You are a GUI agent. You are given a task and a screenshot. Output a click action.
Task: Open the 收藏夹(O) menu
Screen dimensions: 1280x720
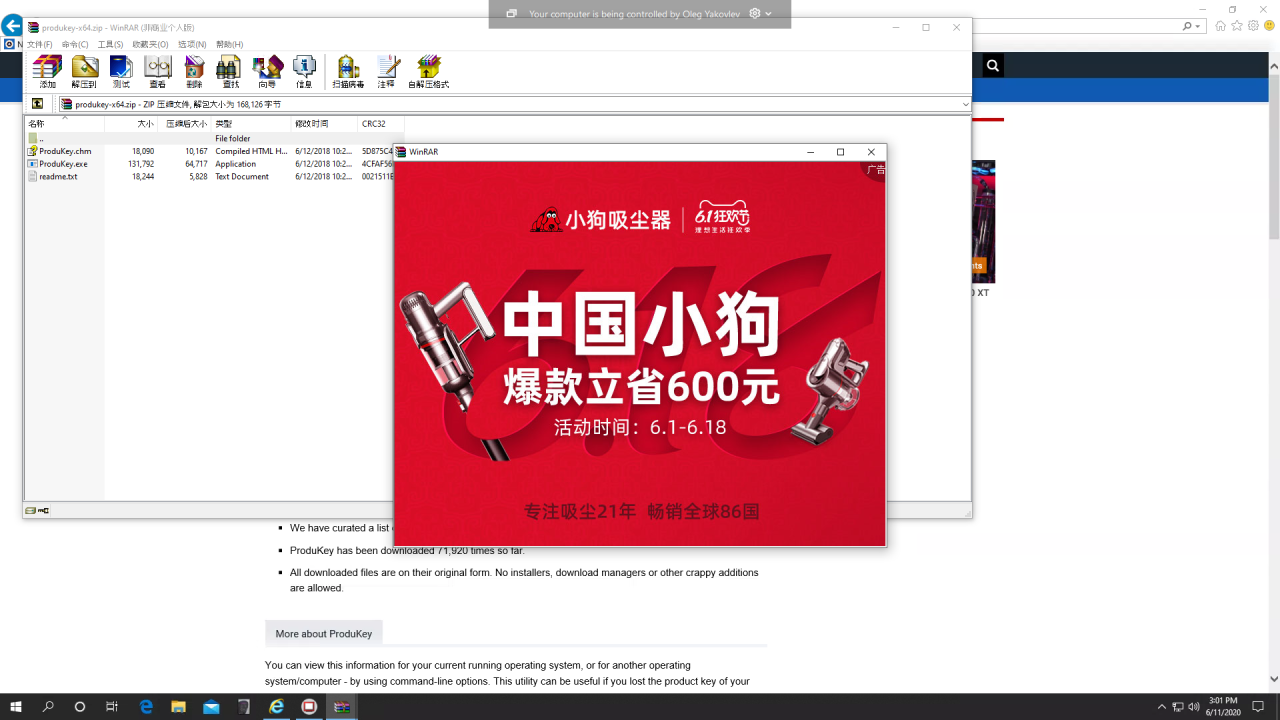coord(150,44)
